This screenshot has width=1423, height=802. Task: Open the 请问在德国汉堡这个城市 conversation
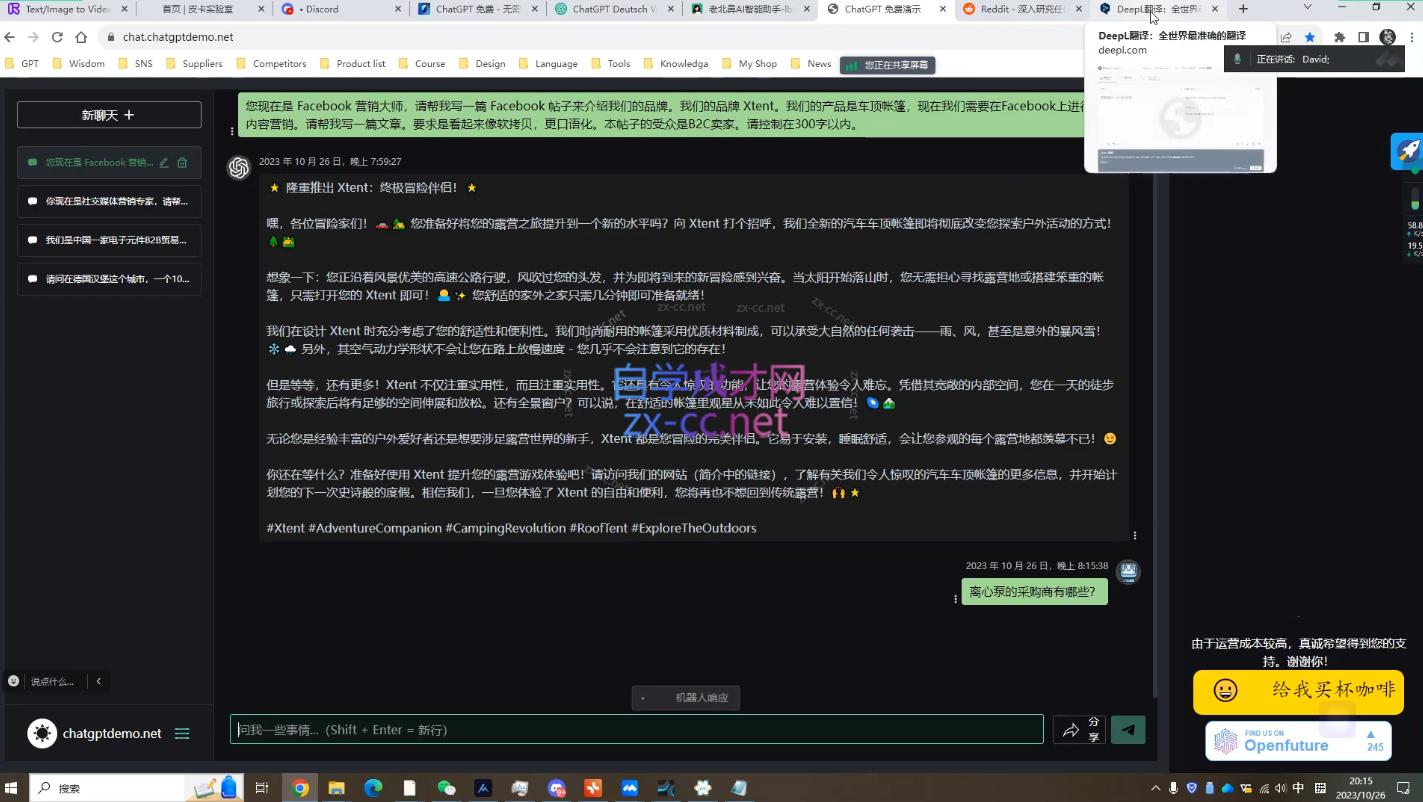tap(109, 279)
